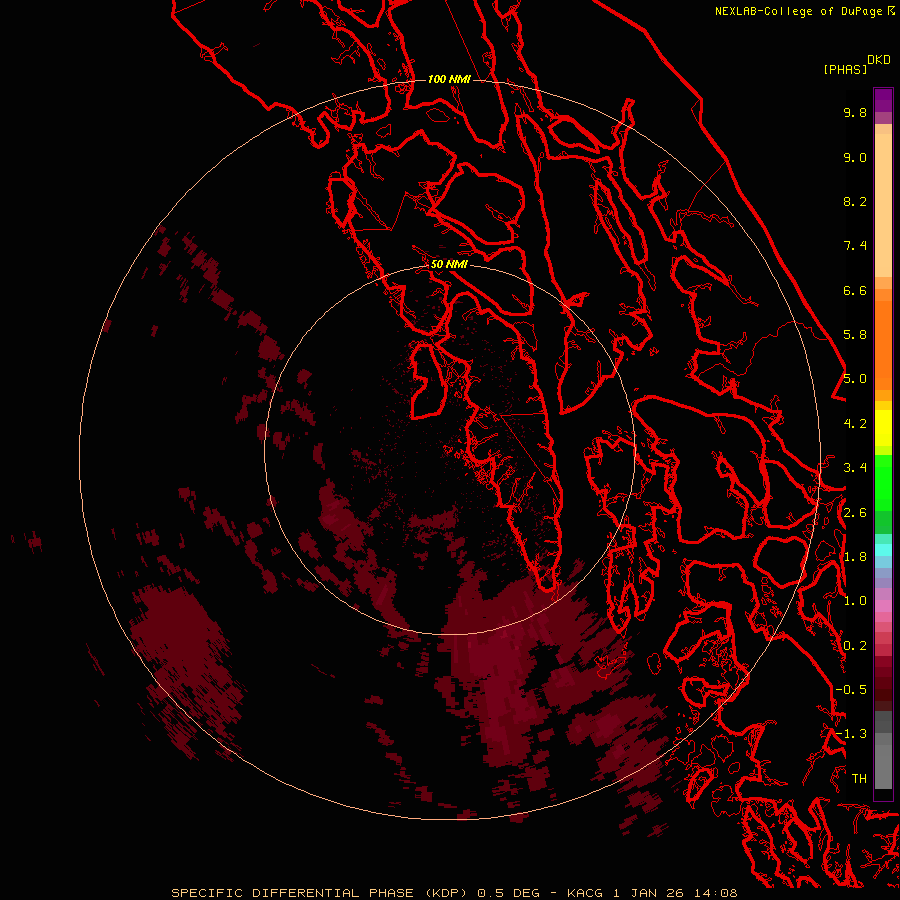
Task: Click the 0.2 scale value
Action: click(x=855, y=646)
